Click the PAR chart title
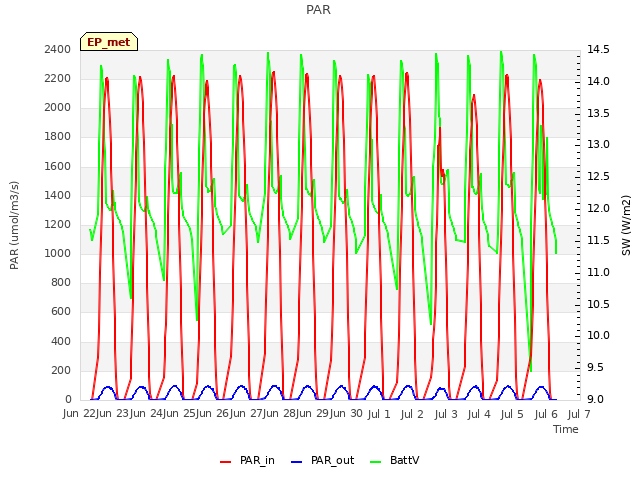The width and height of the screenshot is (640, 480). click(318, 9)
